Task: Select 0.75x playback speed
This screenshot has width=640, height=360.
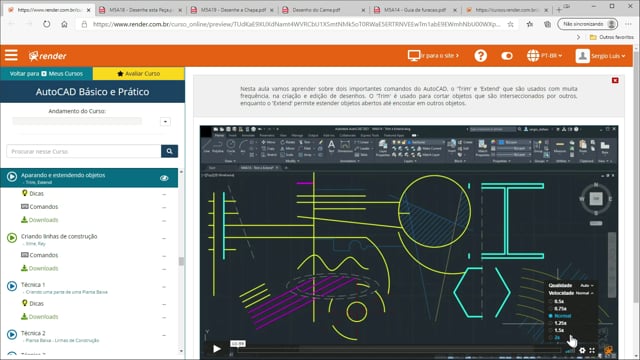Action: click(560, 309)
